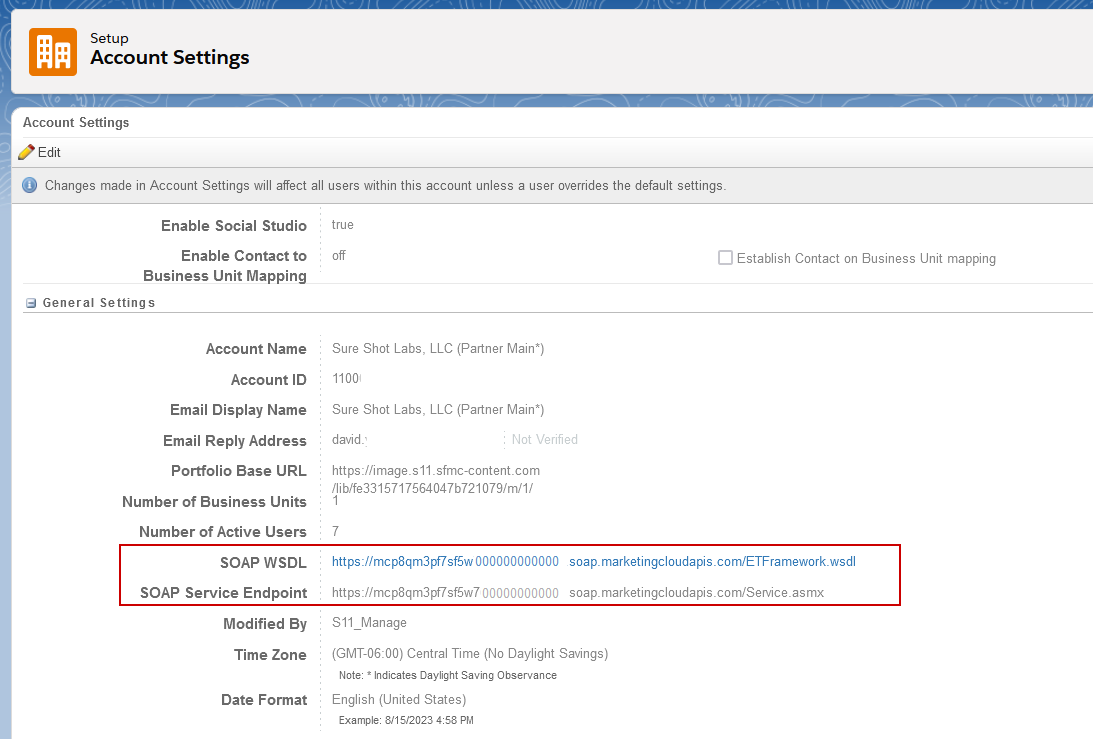
Task: Click the Email Reply Address value
Action: click(x=350, y=440)
